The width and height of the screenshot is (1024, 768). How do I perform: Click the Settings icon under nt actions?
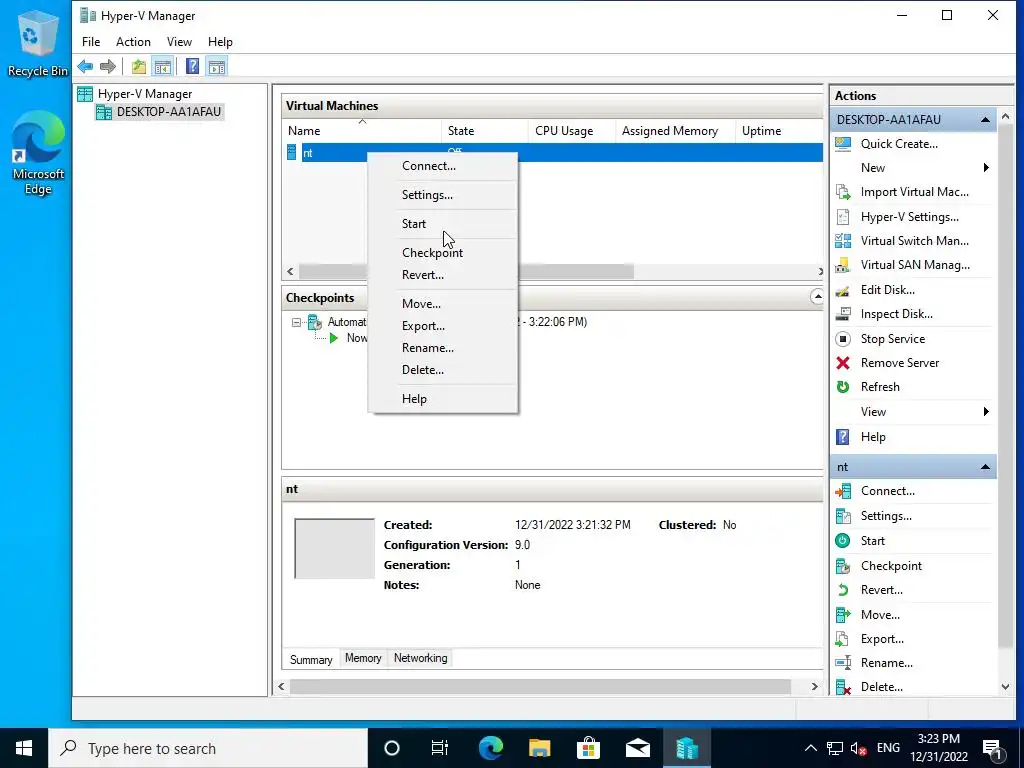point(843,516)
